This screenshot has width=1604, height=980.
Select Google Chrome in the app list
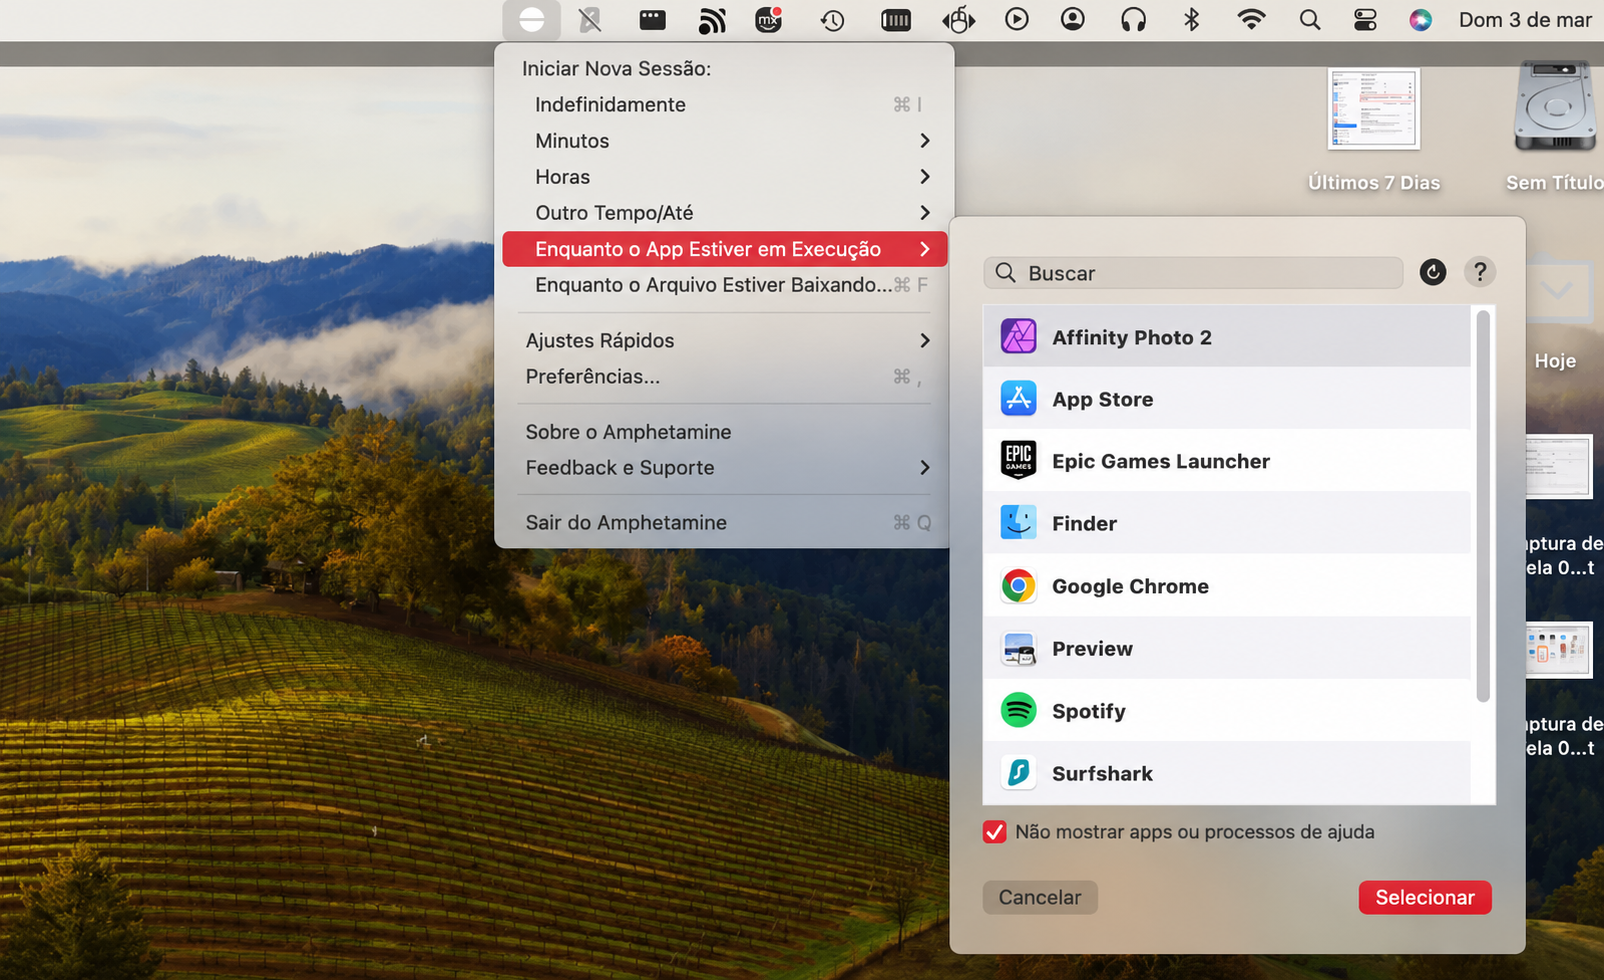(1227, 586)
